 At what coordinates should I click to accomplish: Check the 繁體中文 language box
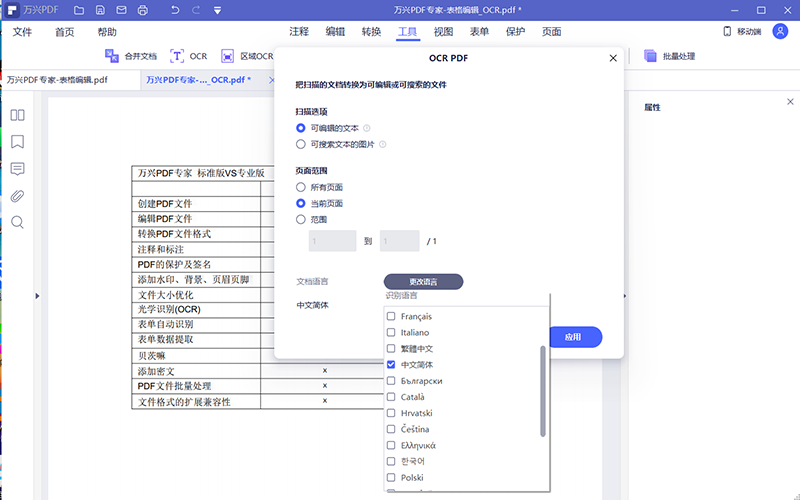(391, 348)
